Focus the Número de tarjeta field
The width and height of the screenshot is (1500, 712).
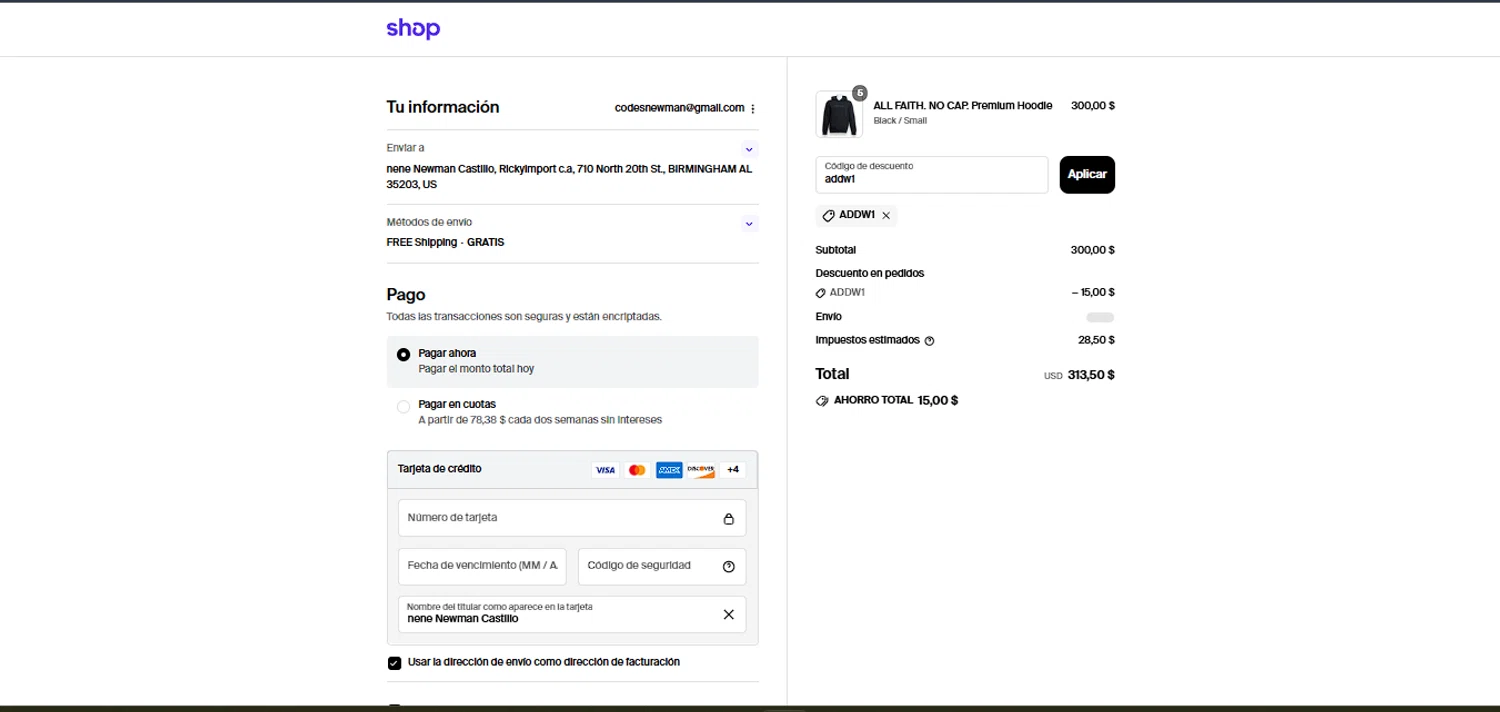click(x=572, y=518)
